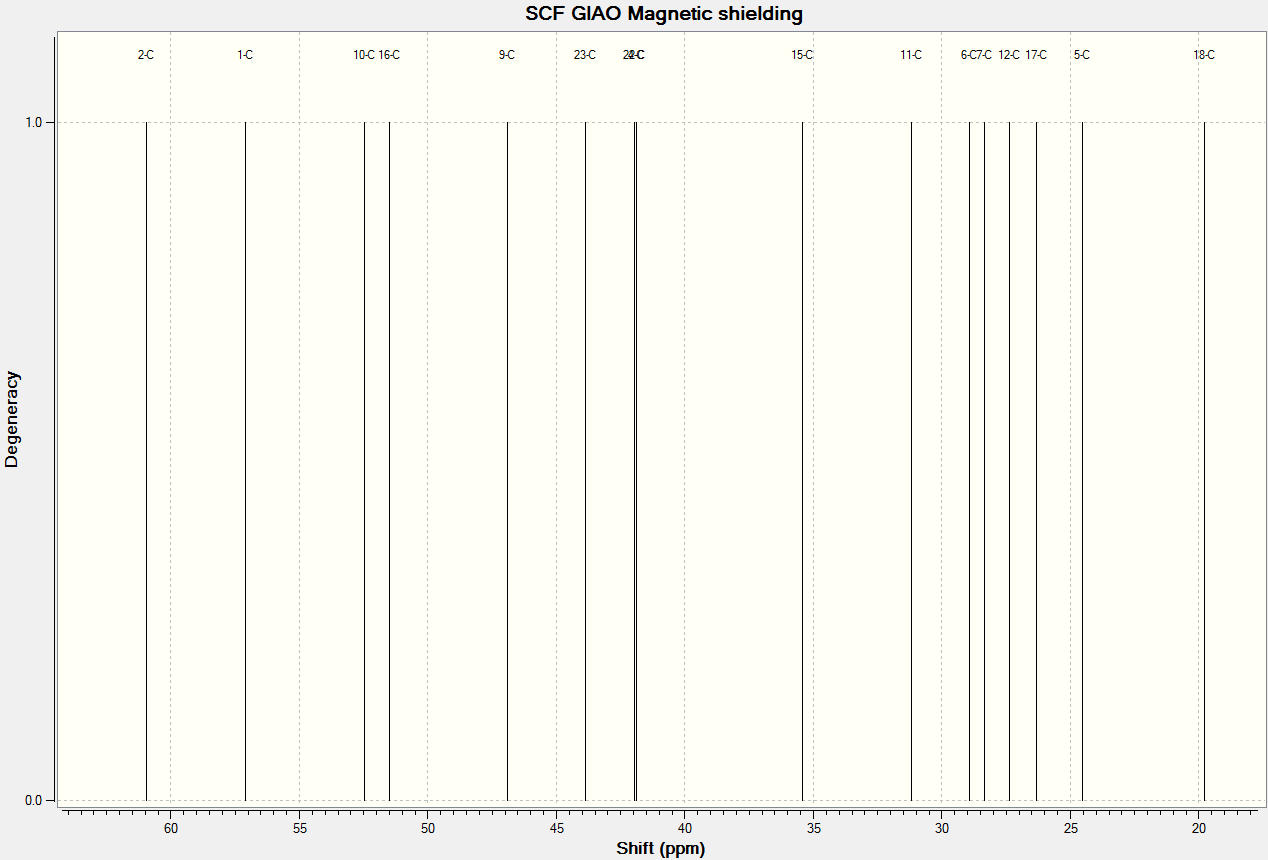Select the 1-C peak label
The width and height of the screenshot is (1268, 860).
click(x=245, y=55)
